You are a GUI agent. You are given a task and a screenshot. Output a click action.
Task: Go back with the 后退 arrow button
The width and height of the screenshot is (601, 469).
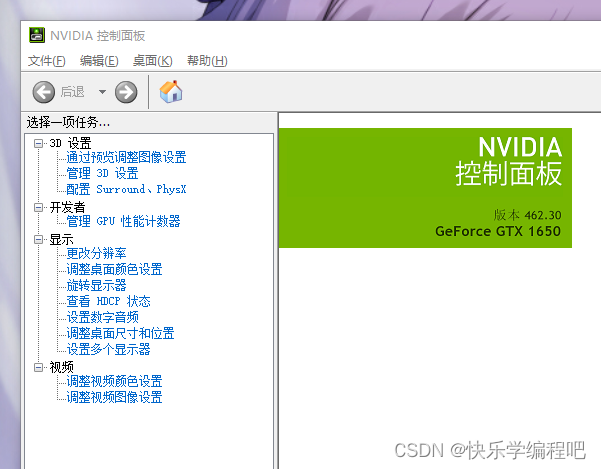pos(44,92)
